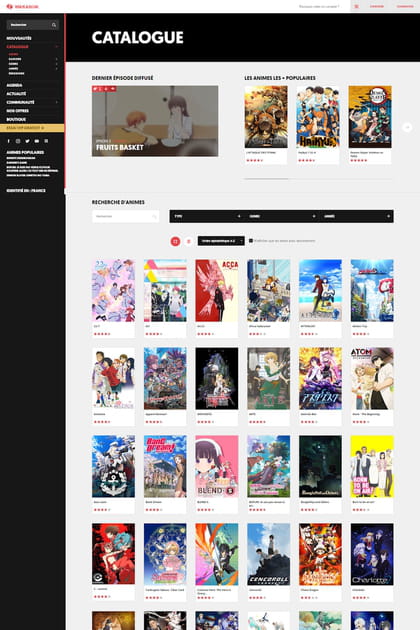Open Wakanim's Facebook page icon

(x=9, y=141)
